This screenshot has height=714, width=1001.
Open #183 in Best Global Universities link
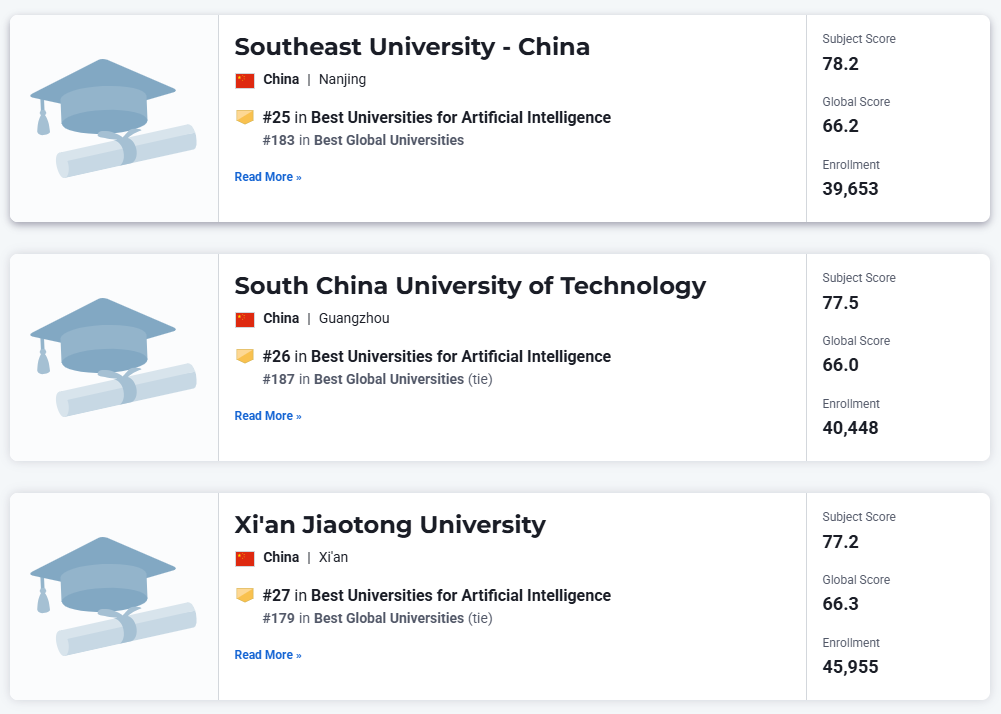tap(363, 141)
